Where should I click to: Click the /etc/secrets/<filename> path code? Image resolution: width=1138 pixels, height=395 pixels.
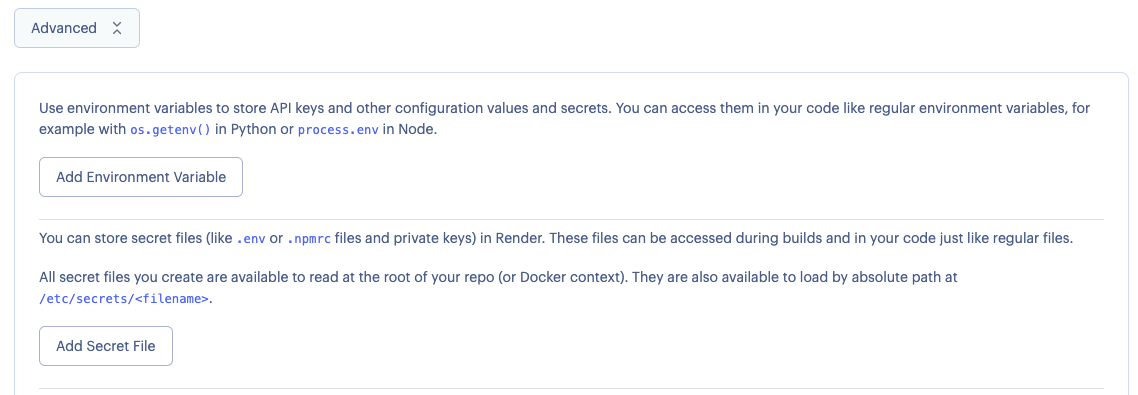pos(124,298)
